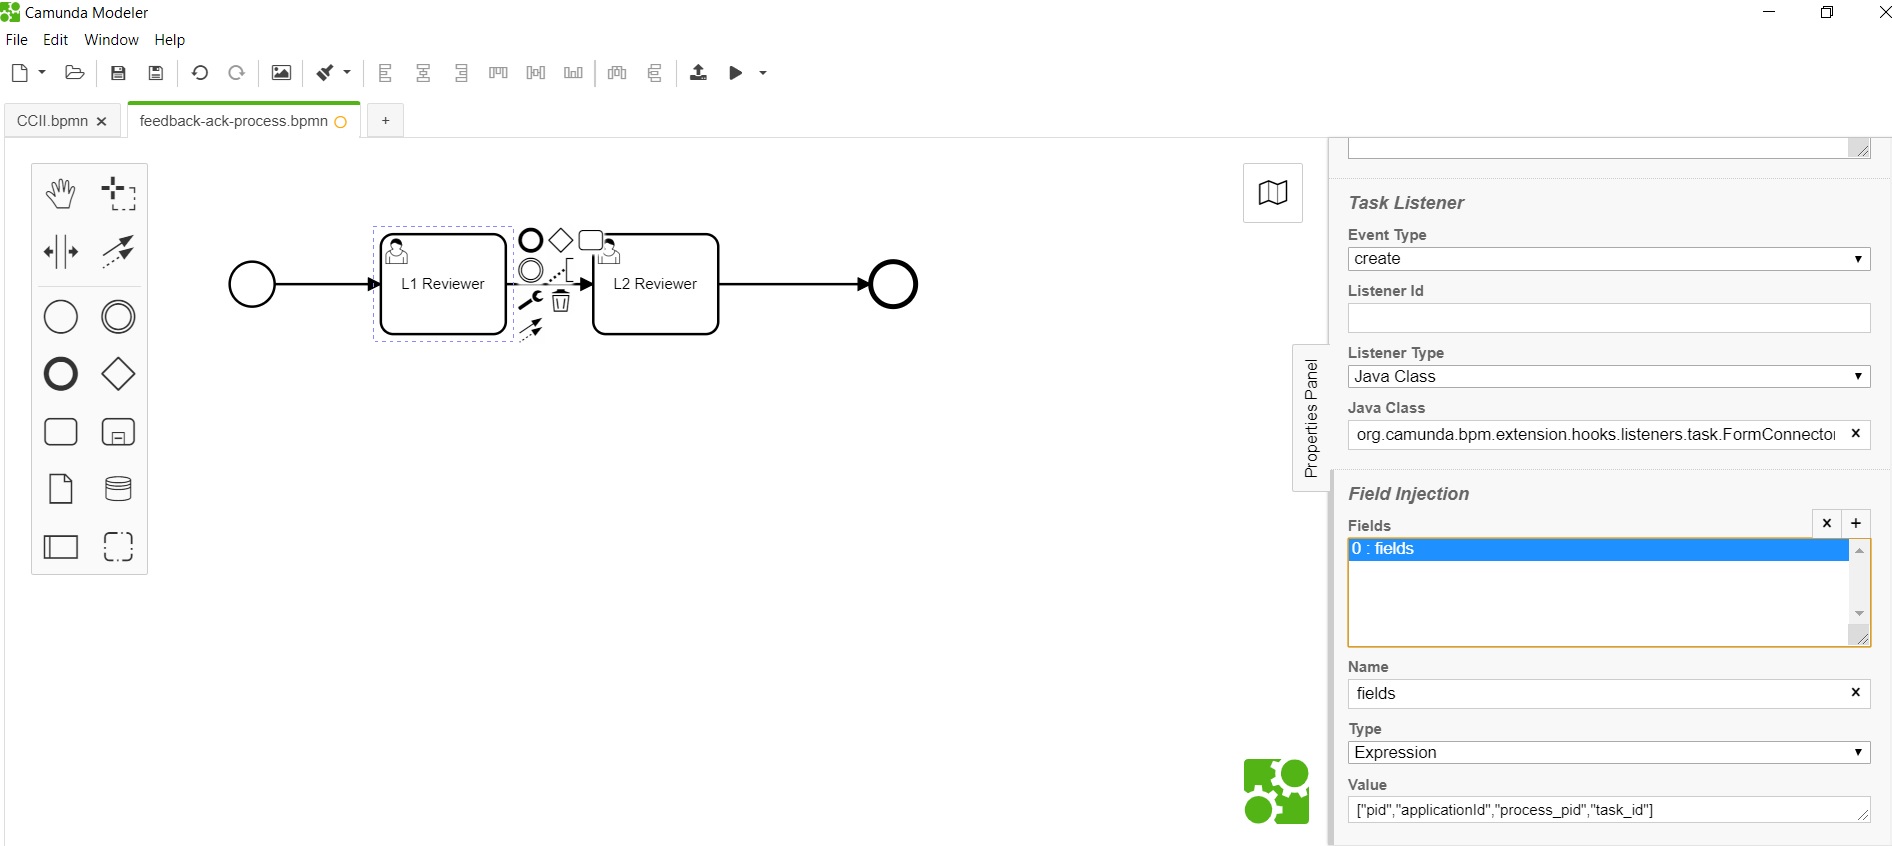
Task: Change element type with wrench icon
Action: pos(531,301)
